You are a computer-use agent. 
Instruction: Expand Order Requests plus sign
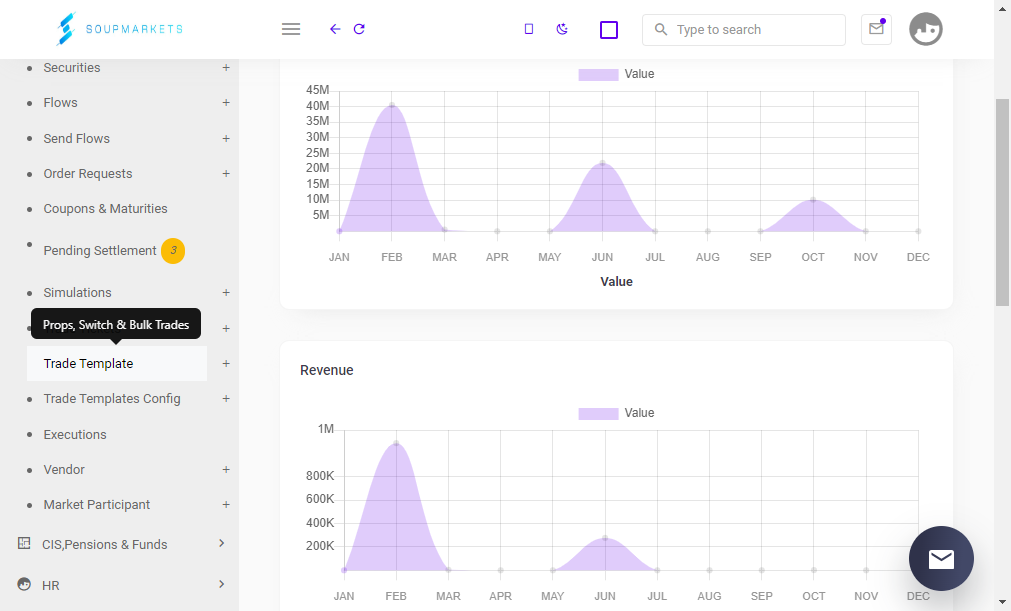[226, 173]
